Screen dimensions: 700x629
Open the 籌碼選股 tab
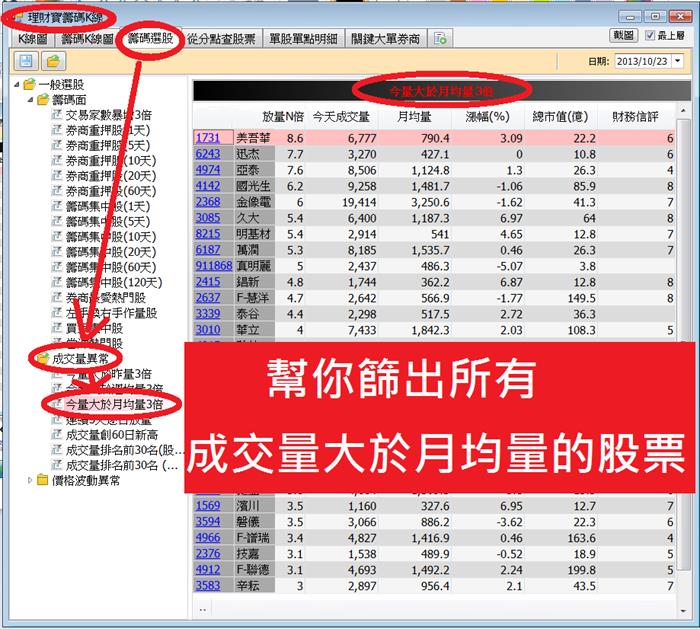pos(150,38)
